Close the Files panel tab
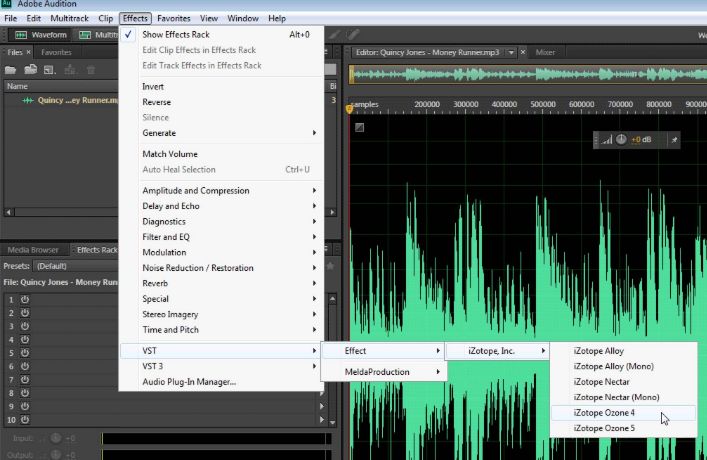This screenshot has width=707, height=460. (x=28, y=52)
